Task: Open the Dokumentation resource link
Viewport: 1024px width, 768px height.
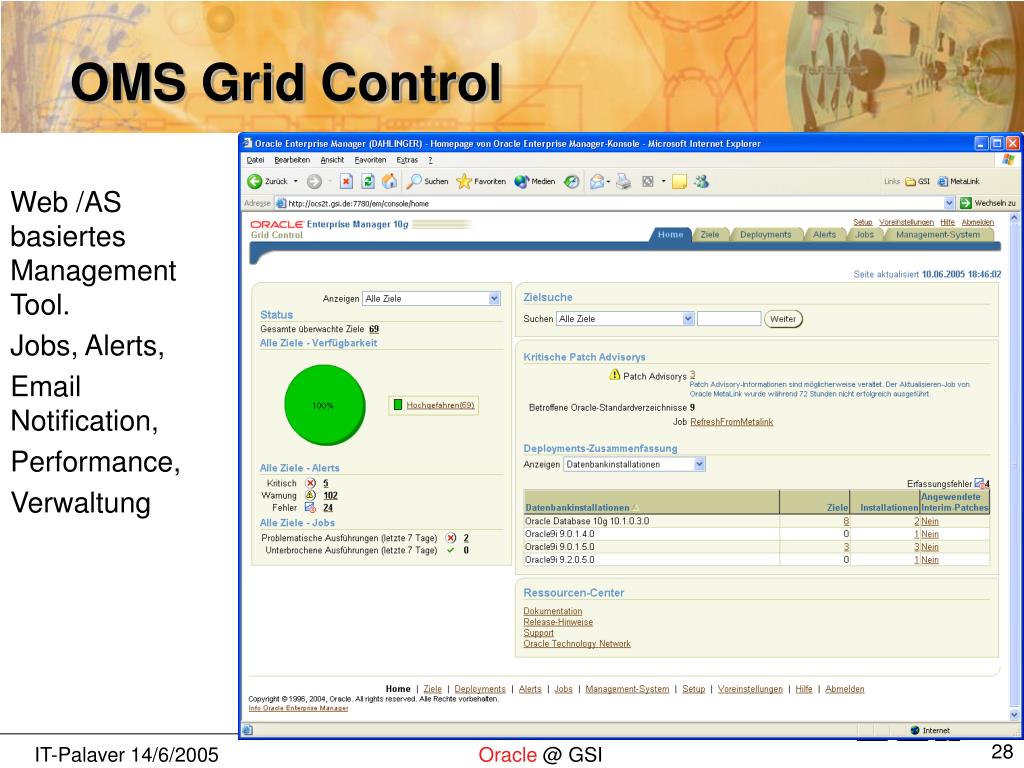Action: [x=552, y=611]
